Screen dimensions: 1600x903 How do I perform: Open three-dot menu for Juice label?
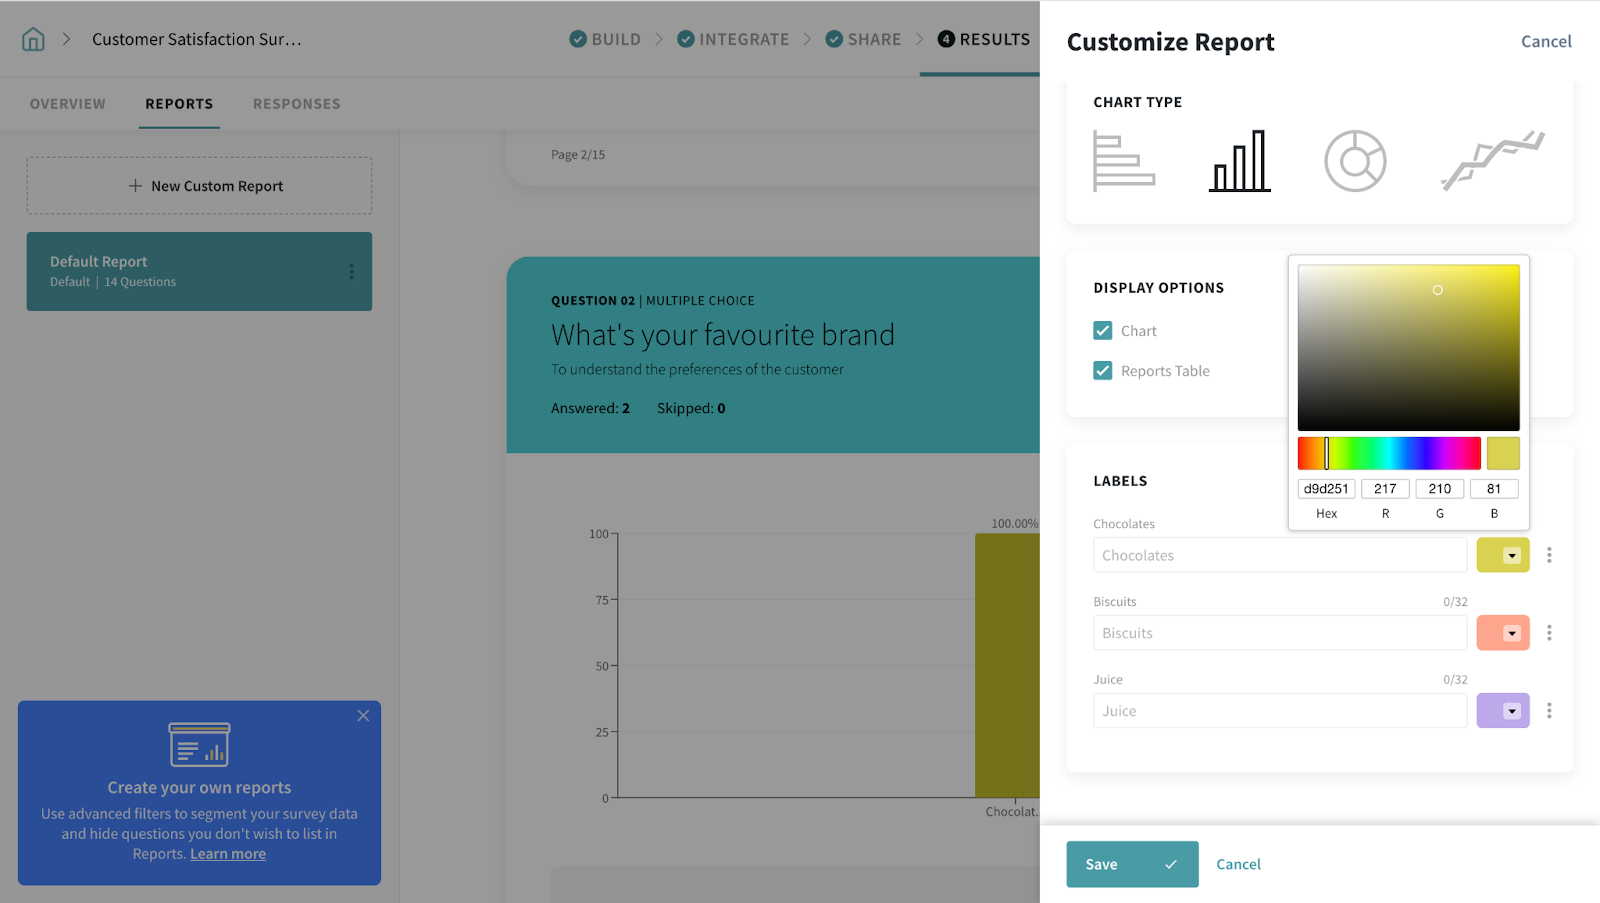point(1549,711)
